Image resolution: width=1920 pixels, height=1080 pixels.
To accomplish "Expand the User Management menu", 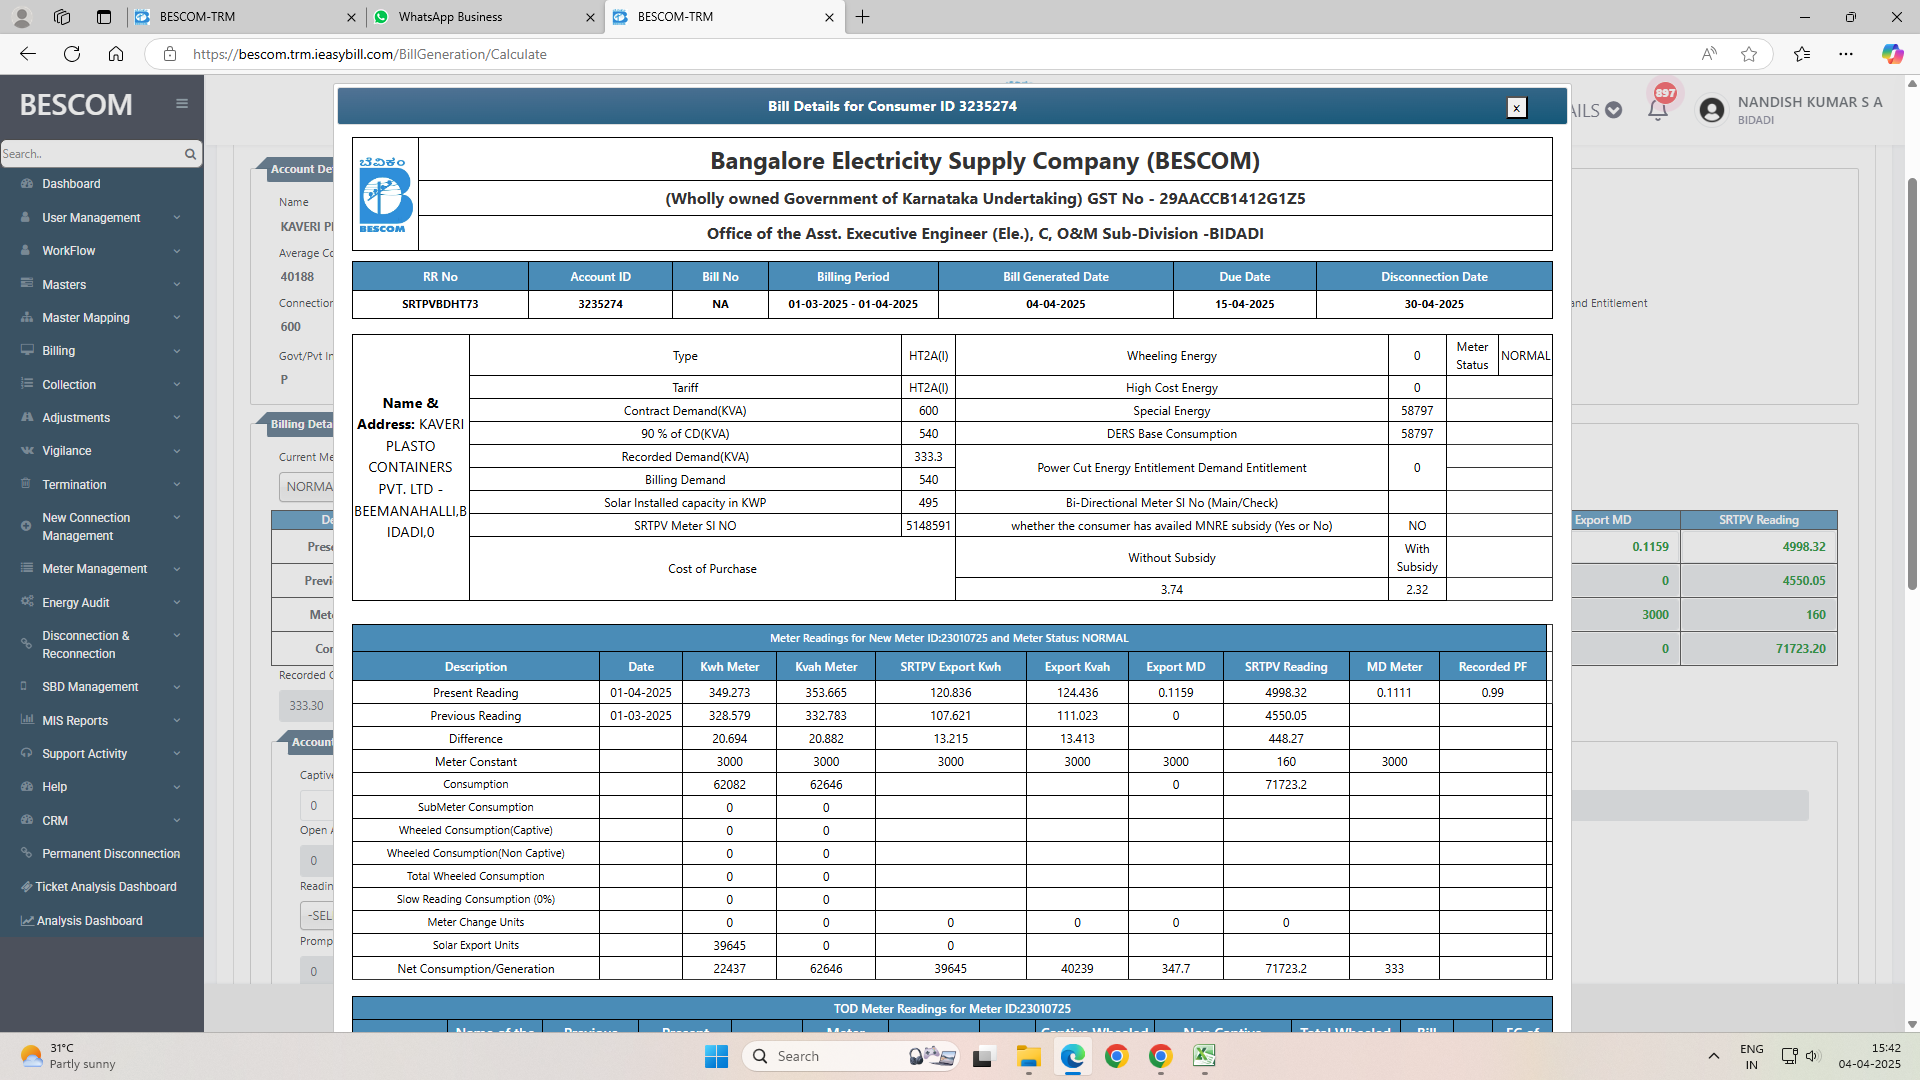I will 100,218.
